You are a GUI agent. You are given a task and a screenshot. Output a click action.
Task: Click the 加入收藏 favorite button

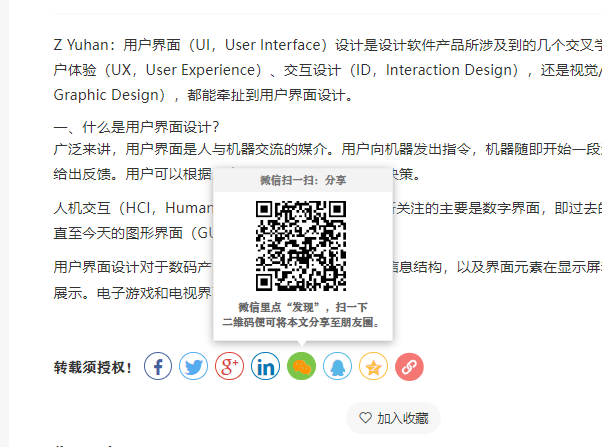394,418
